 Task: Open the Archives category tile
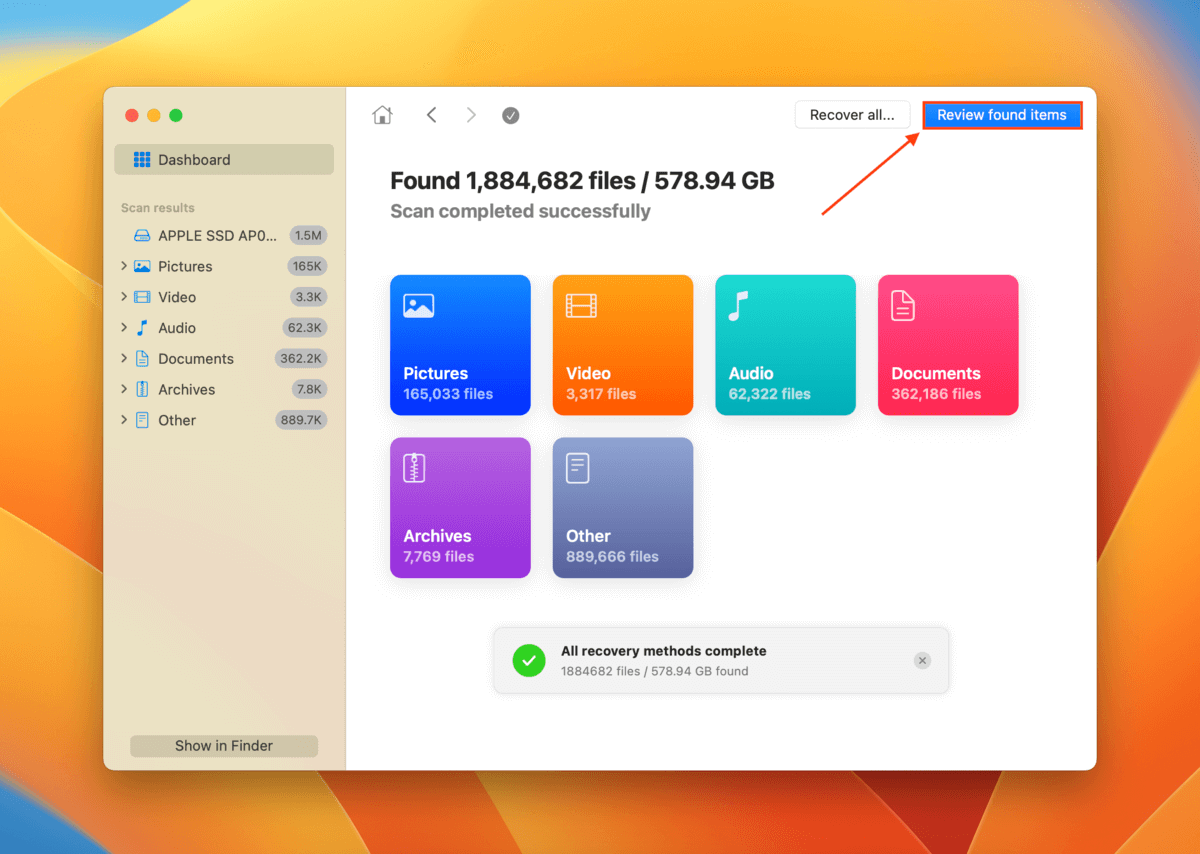click(460, 507)
